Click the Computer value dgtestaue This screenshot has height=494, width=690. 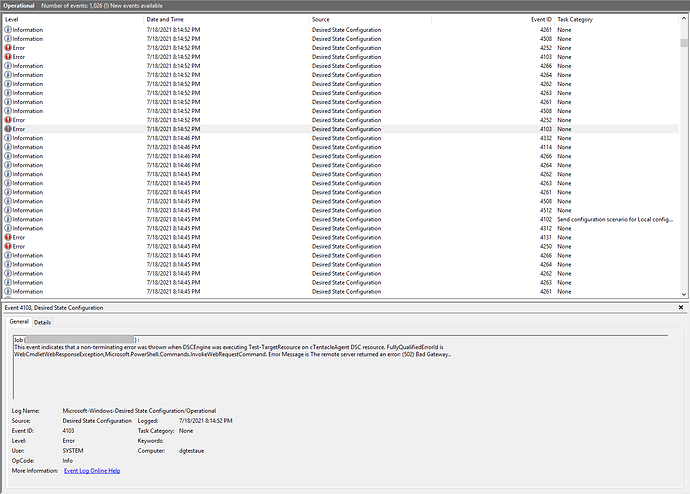pos(191,450)
